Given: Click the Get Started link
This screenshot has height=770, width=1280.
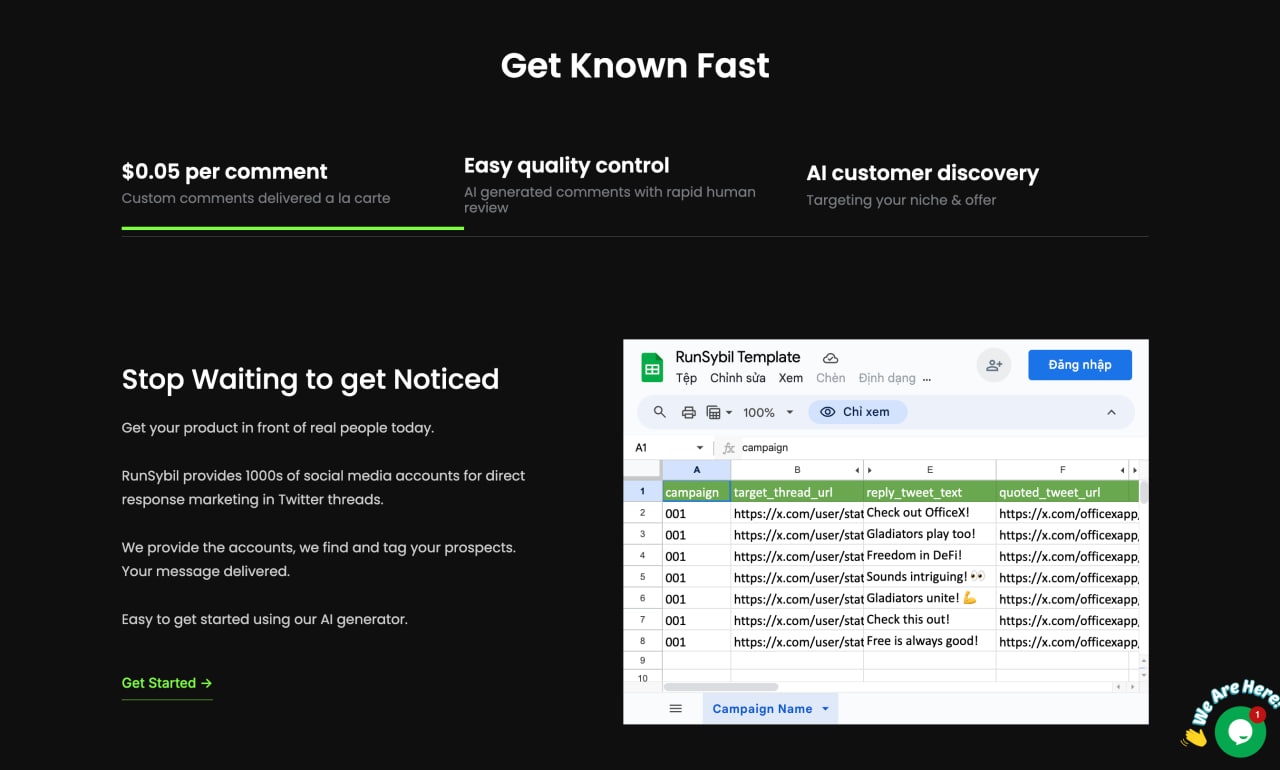Looking at the screenshot, I should coord(167,683).
